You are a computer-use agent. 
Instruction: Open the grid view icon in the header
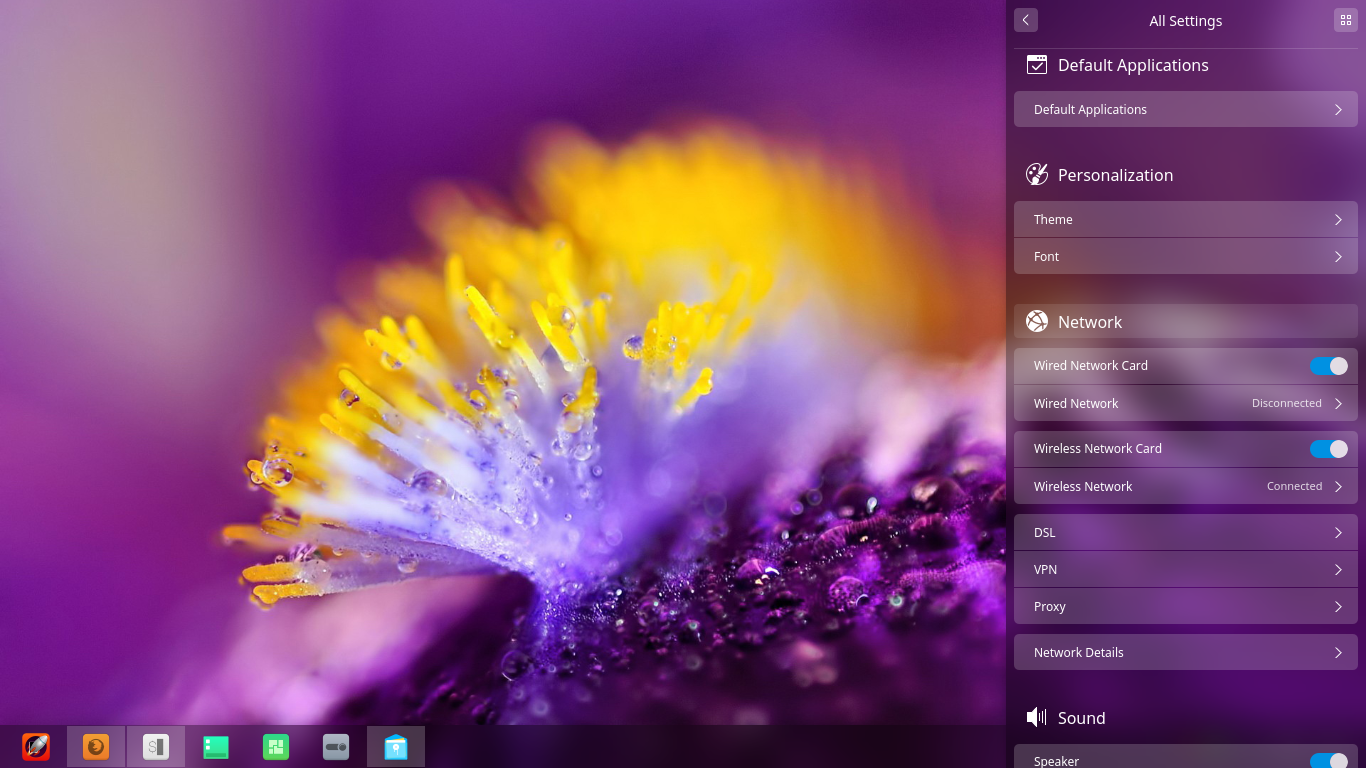1345,20
